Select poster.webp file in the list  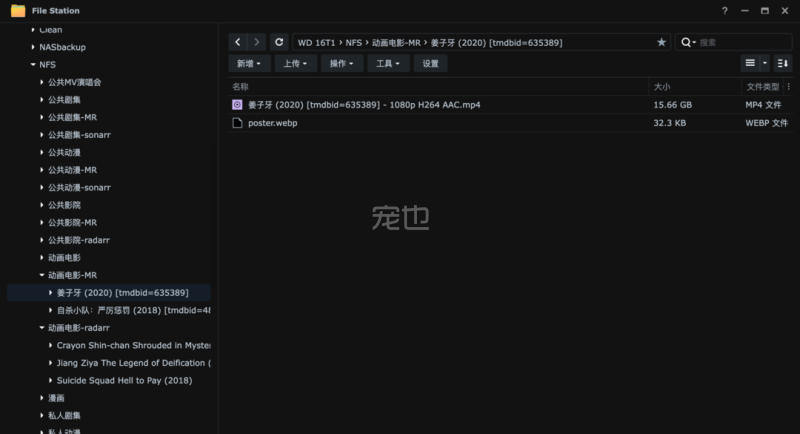pos(272,123)
